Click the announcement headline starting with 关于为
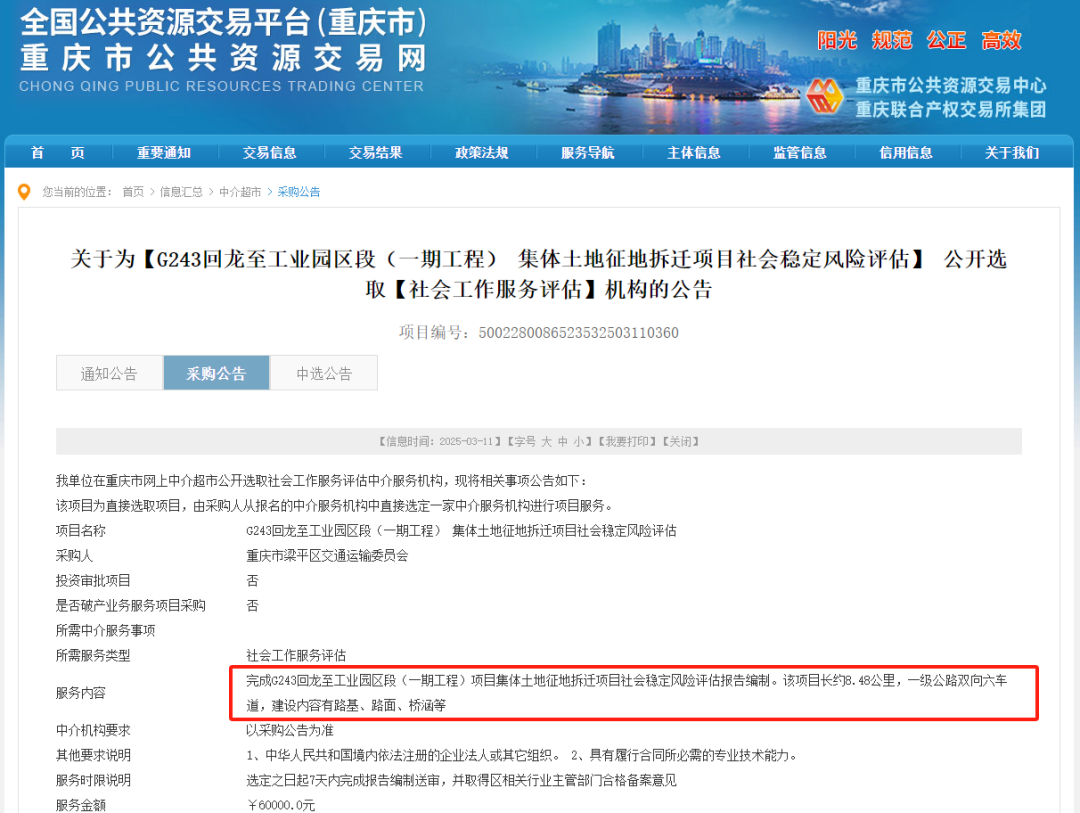 [539, 274]
